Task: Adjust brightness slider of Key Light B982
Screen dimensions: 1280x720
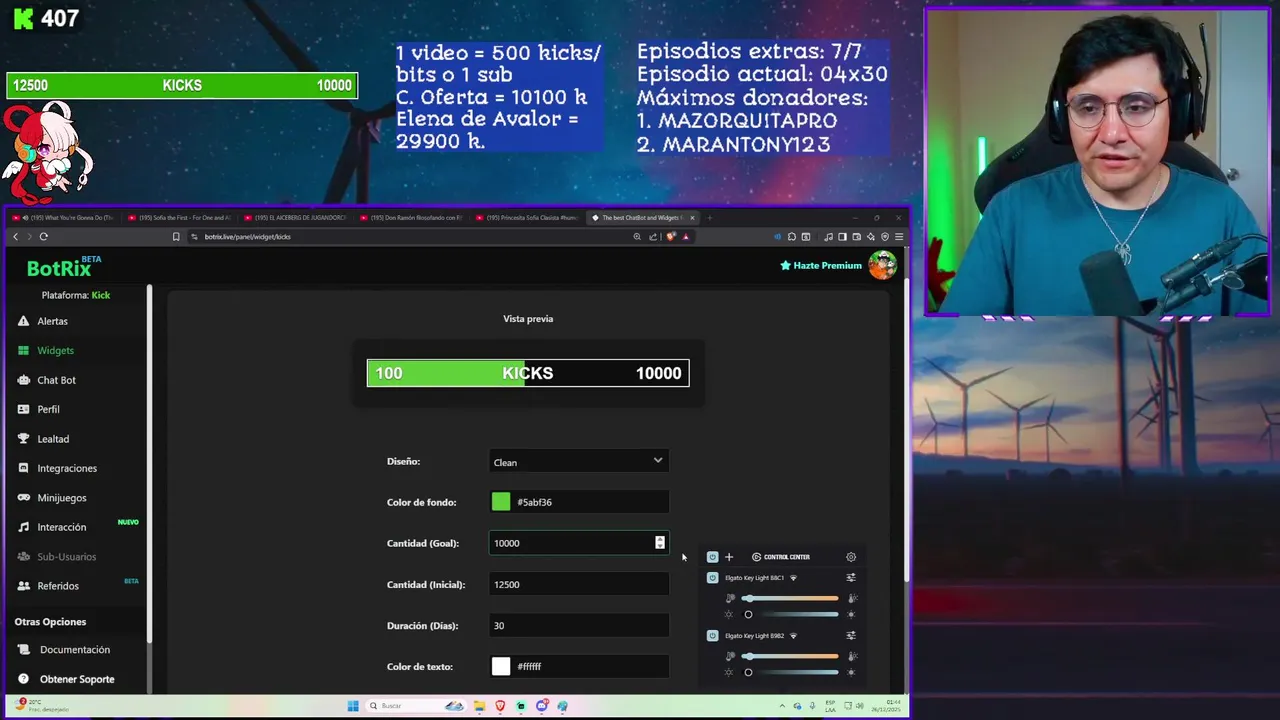Action: tap(790, 672)
